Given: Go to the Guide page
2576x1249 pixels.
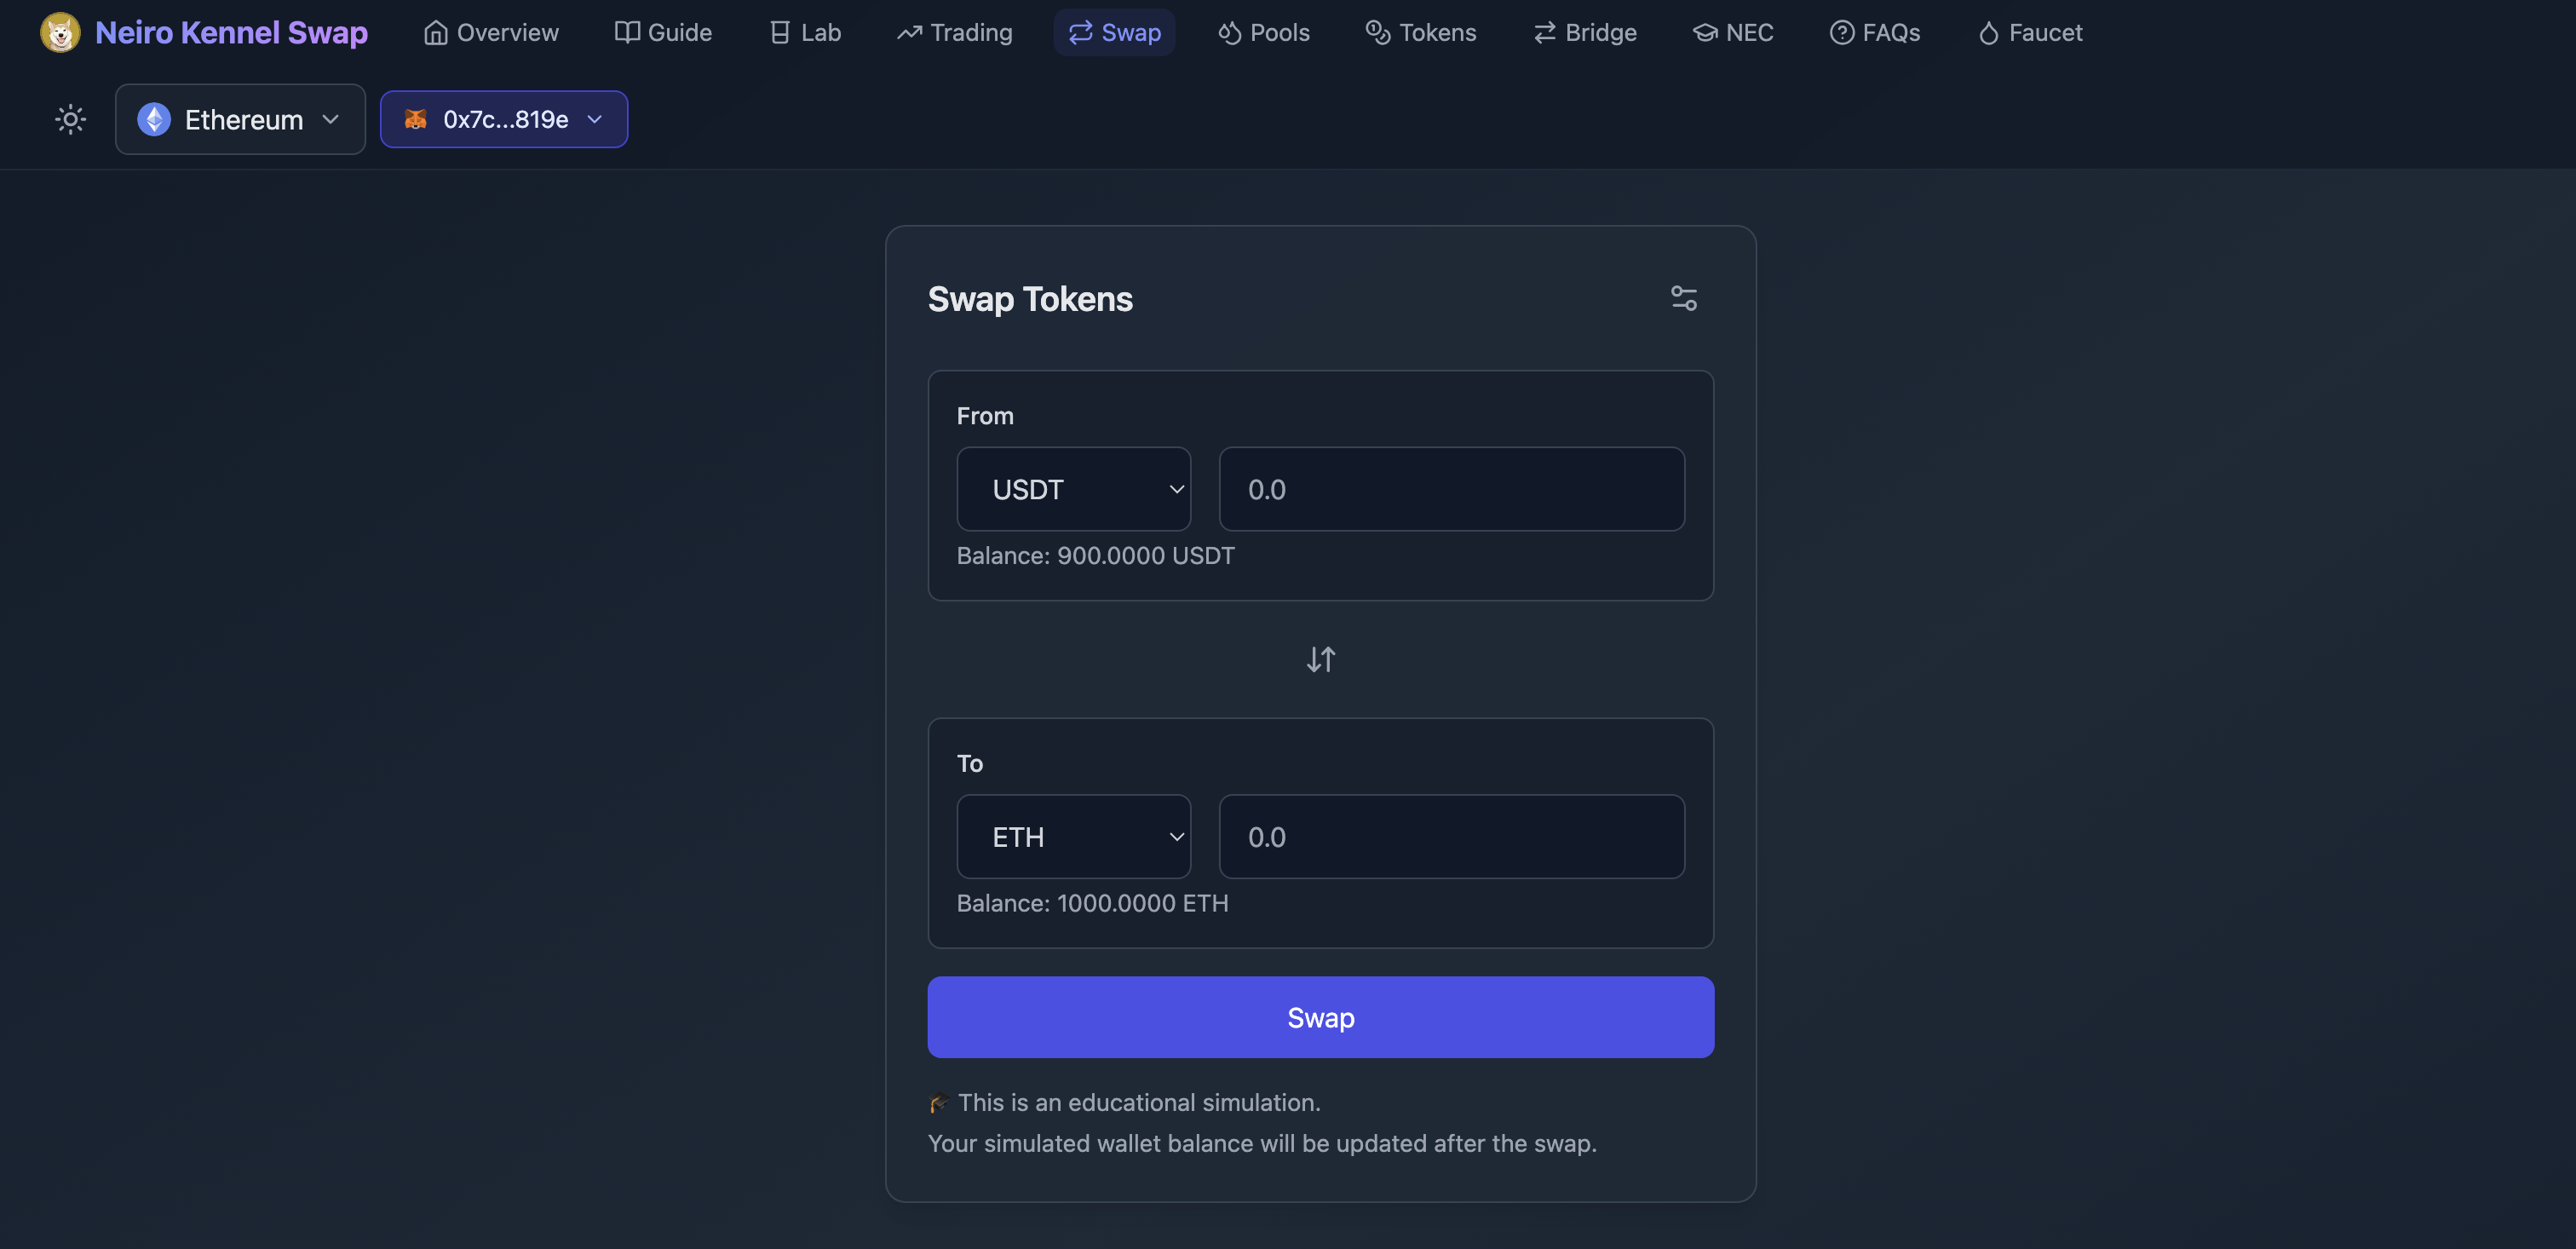Looking at the screenshot, I should pos(663,33).
